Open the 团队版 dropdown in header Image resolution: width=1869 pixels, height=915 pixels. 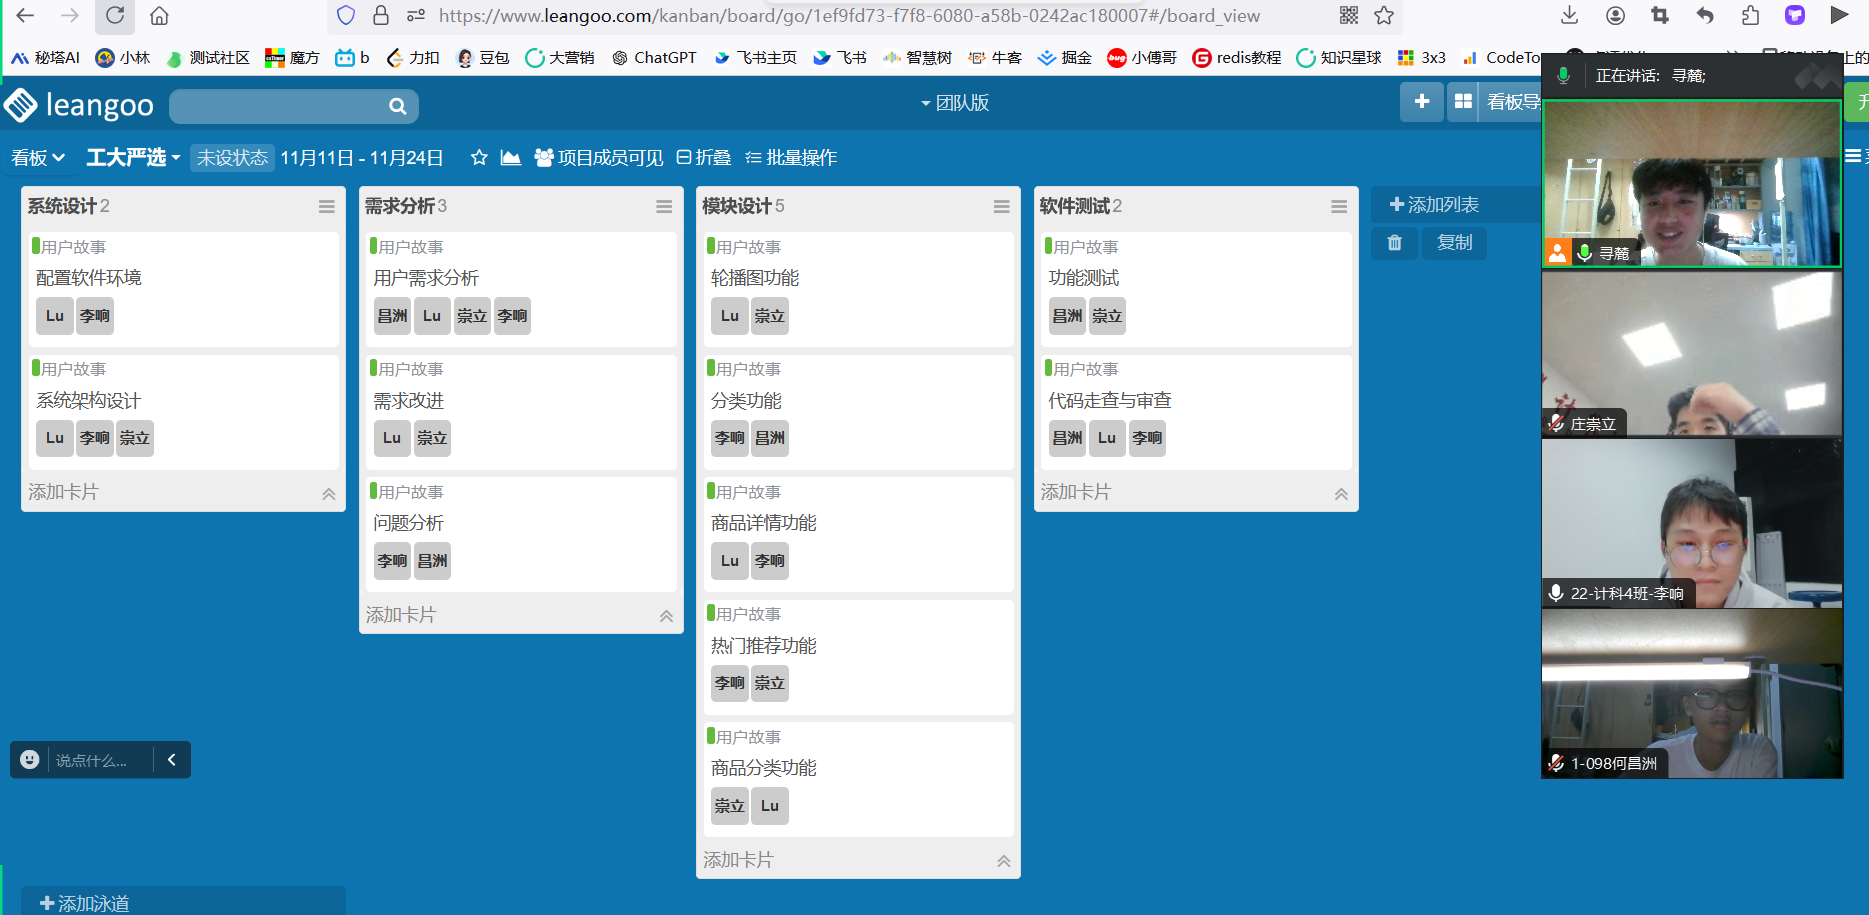tap(955, 103)
